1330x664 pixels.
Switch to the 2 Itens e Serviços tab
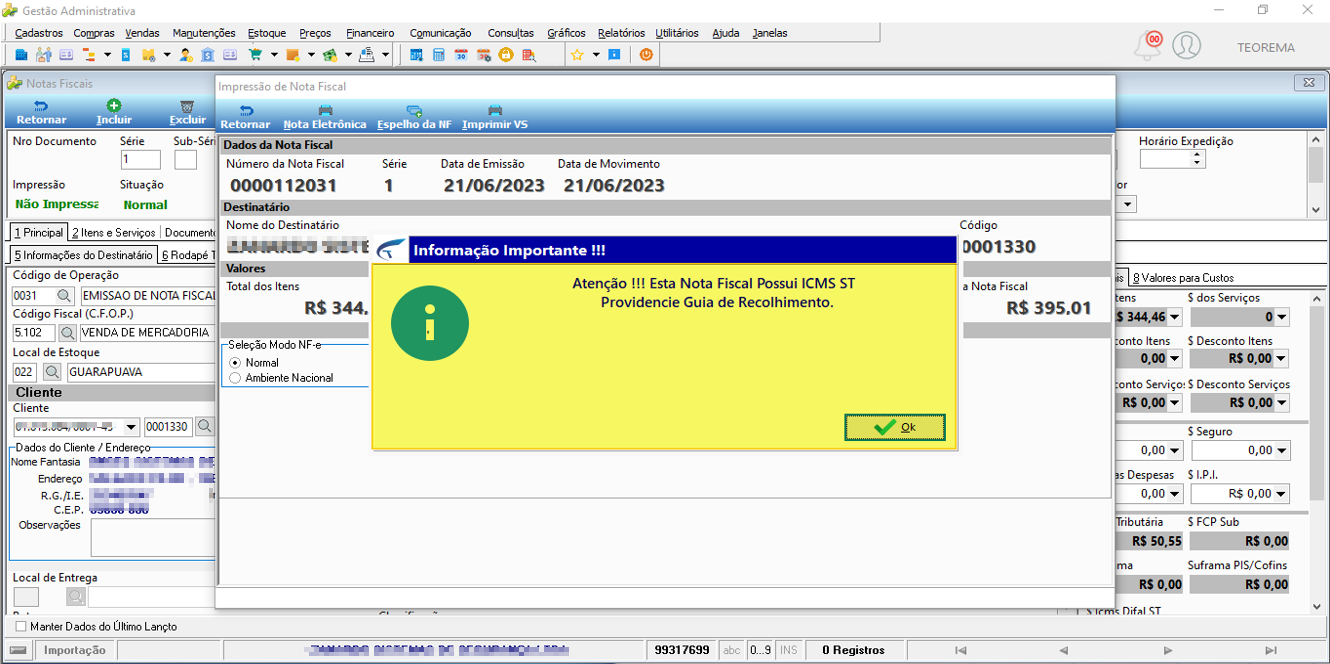115,232
